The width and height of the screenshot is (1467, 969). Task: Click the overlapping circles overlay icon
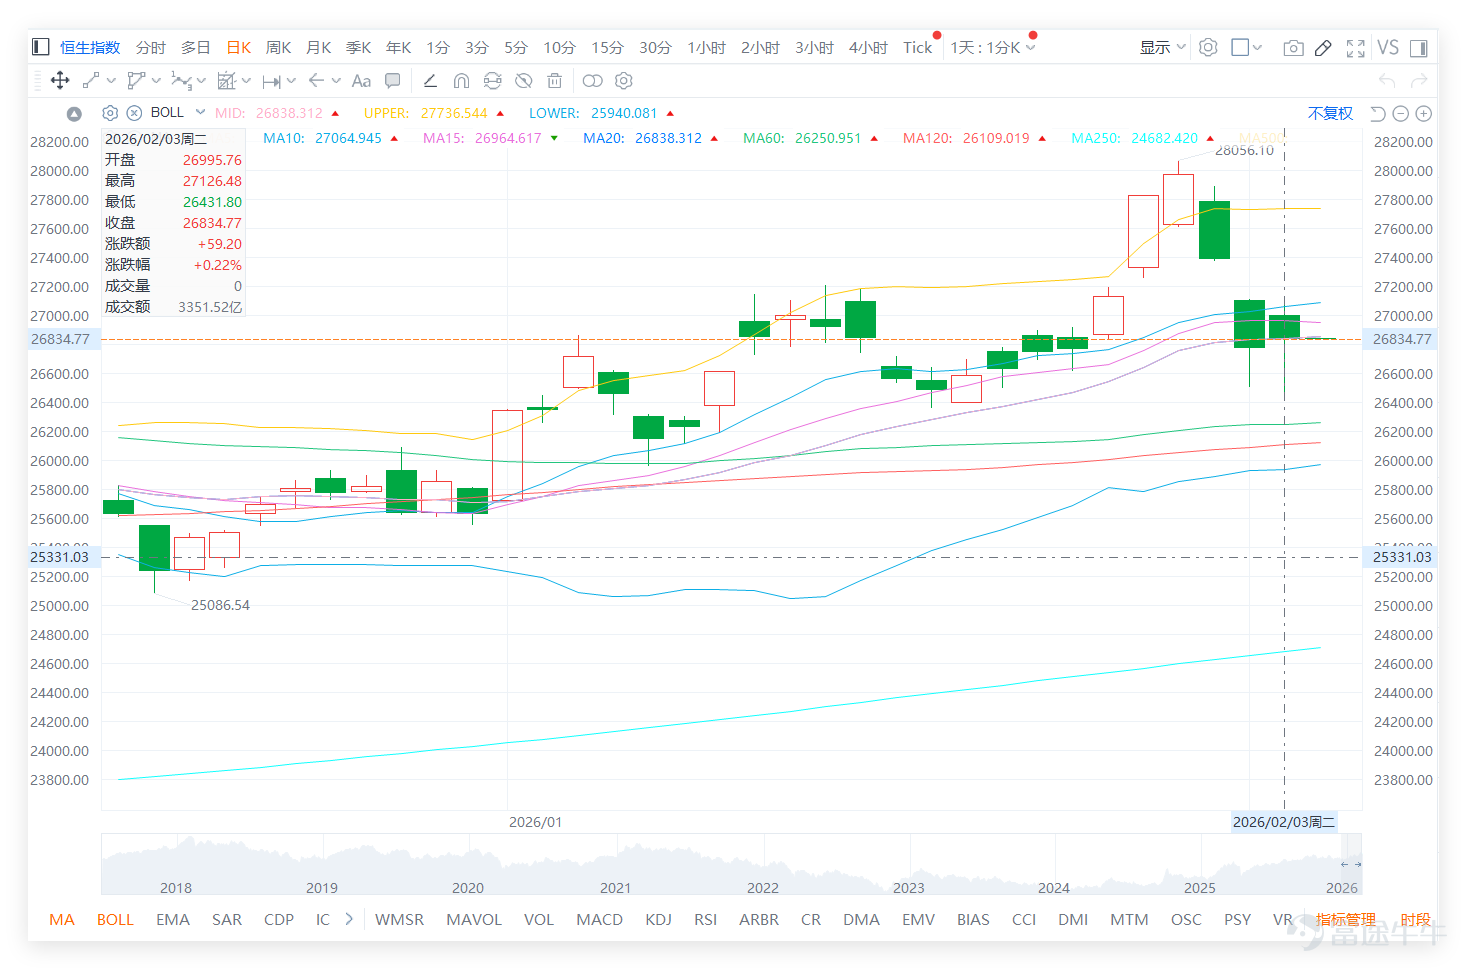pyautogui.click(x=592, y=81)
